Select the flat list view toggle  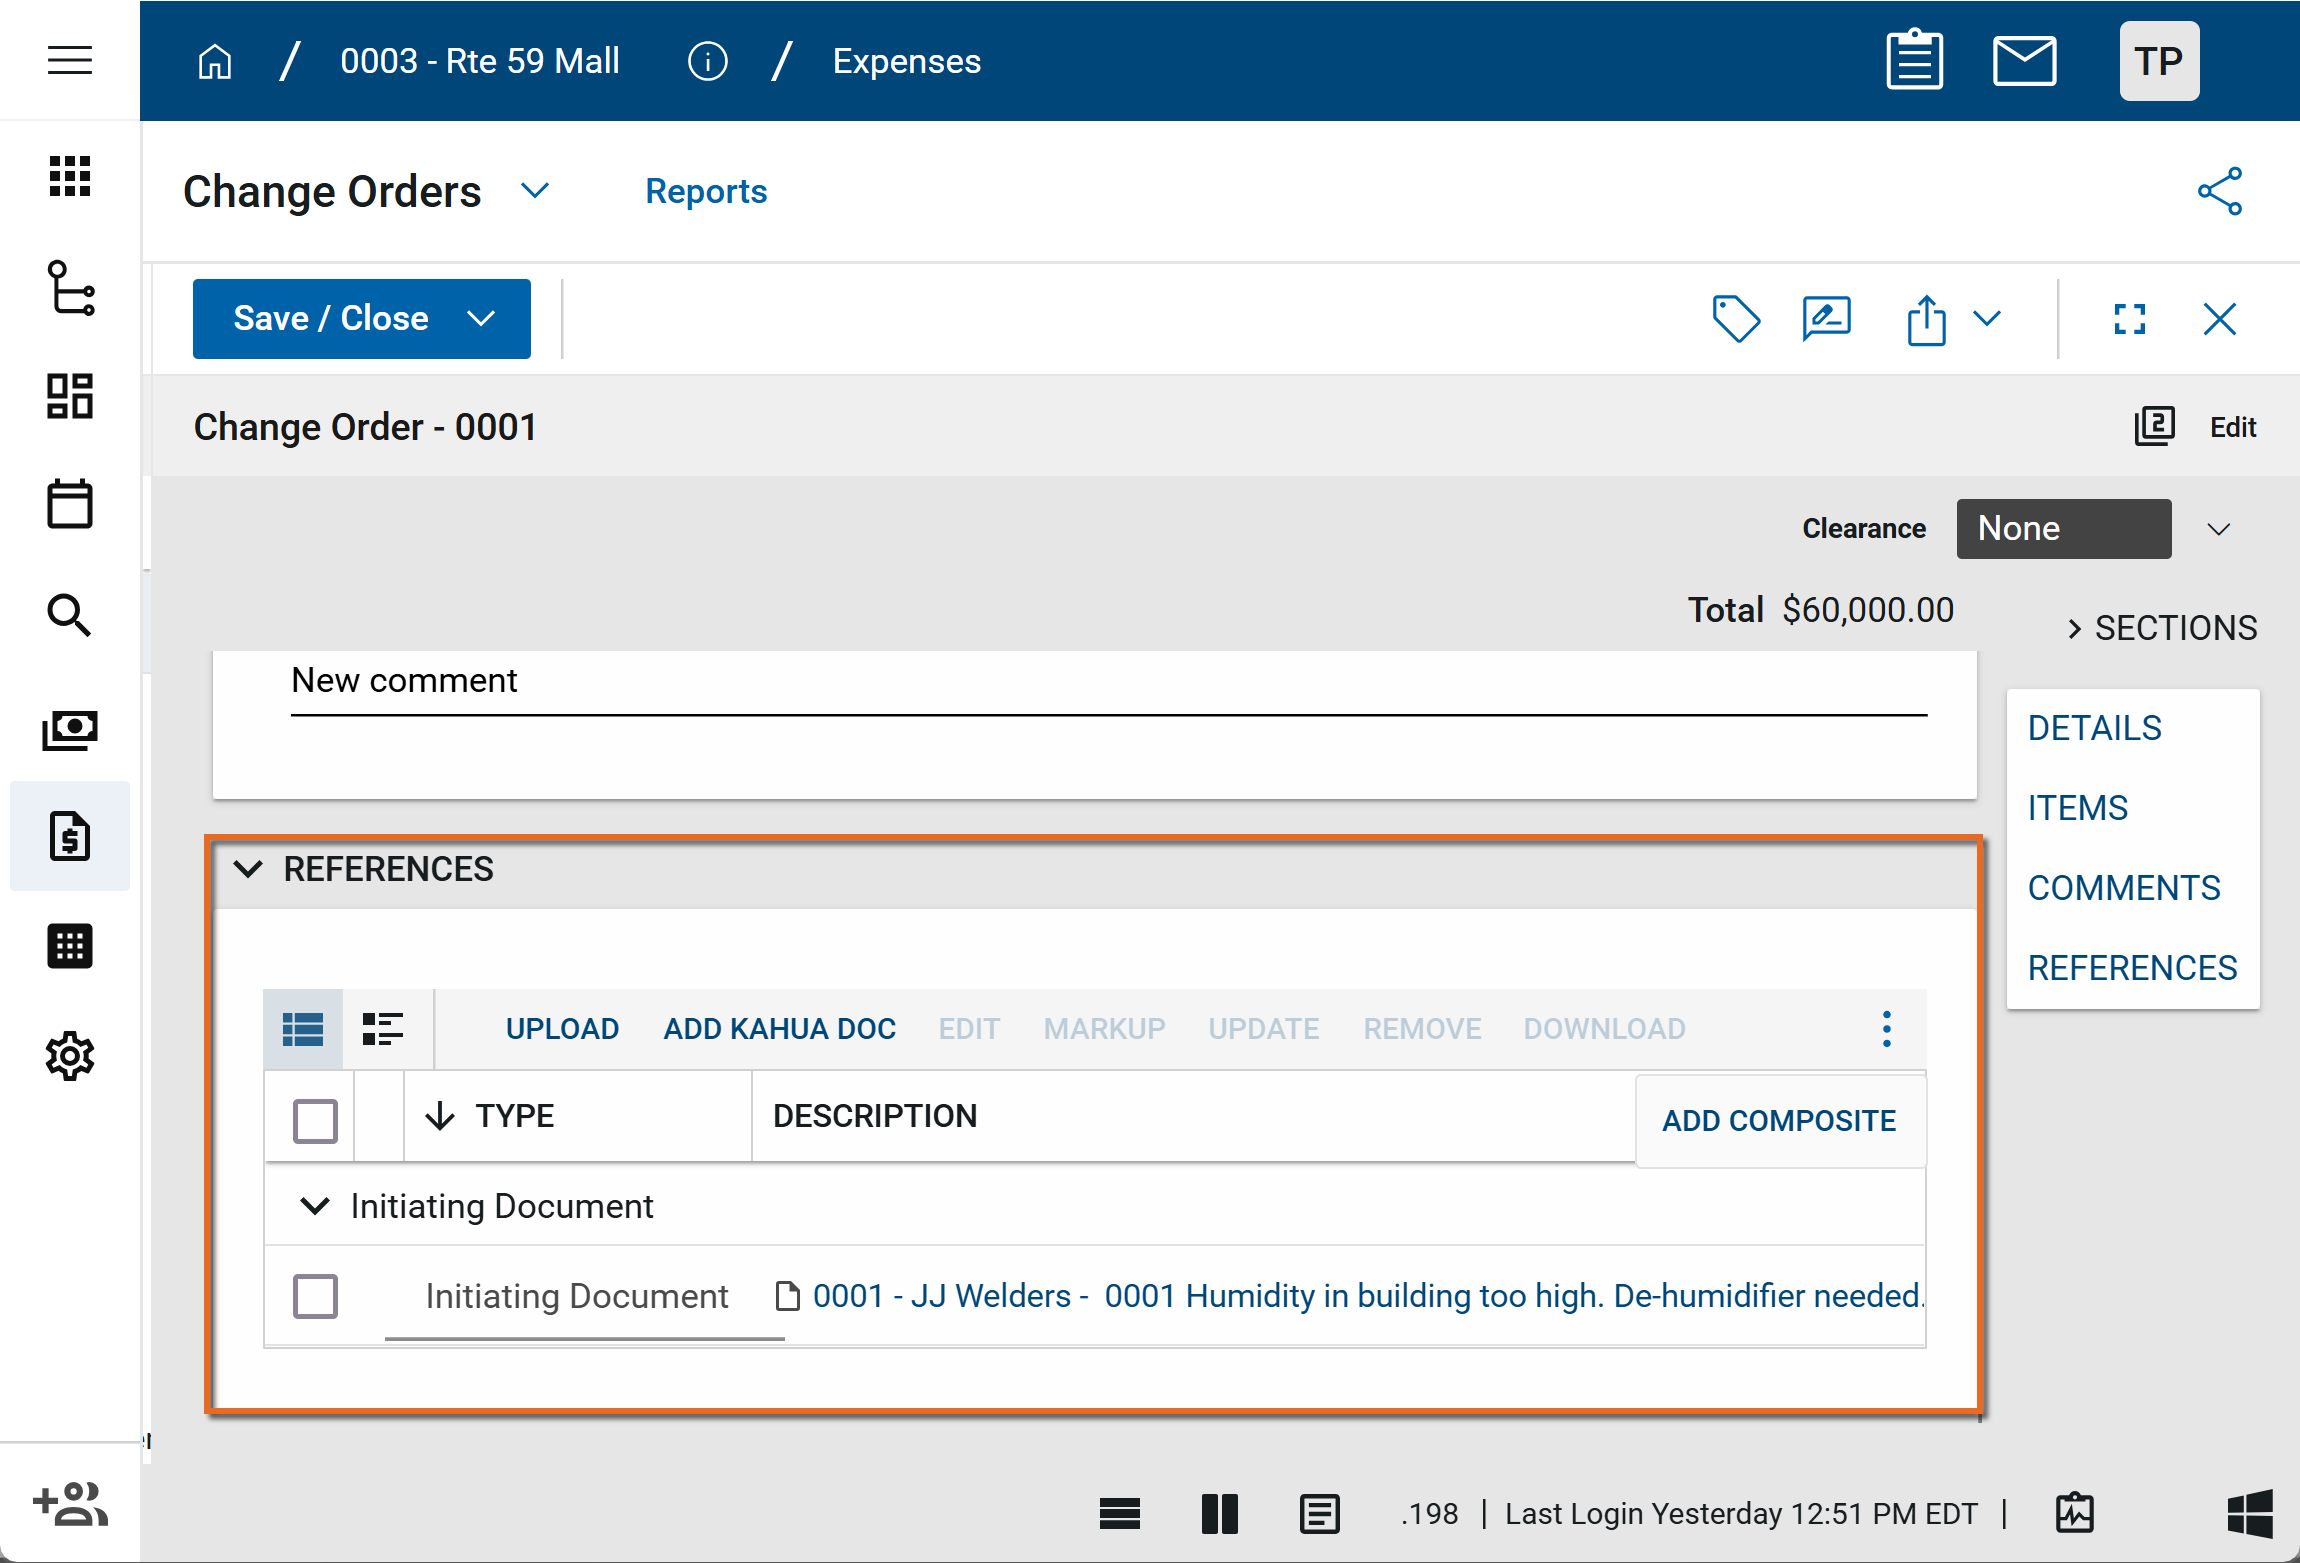pyautogui.click(x=303, y=1029)
